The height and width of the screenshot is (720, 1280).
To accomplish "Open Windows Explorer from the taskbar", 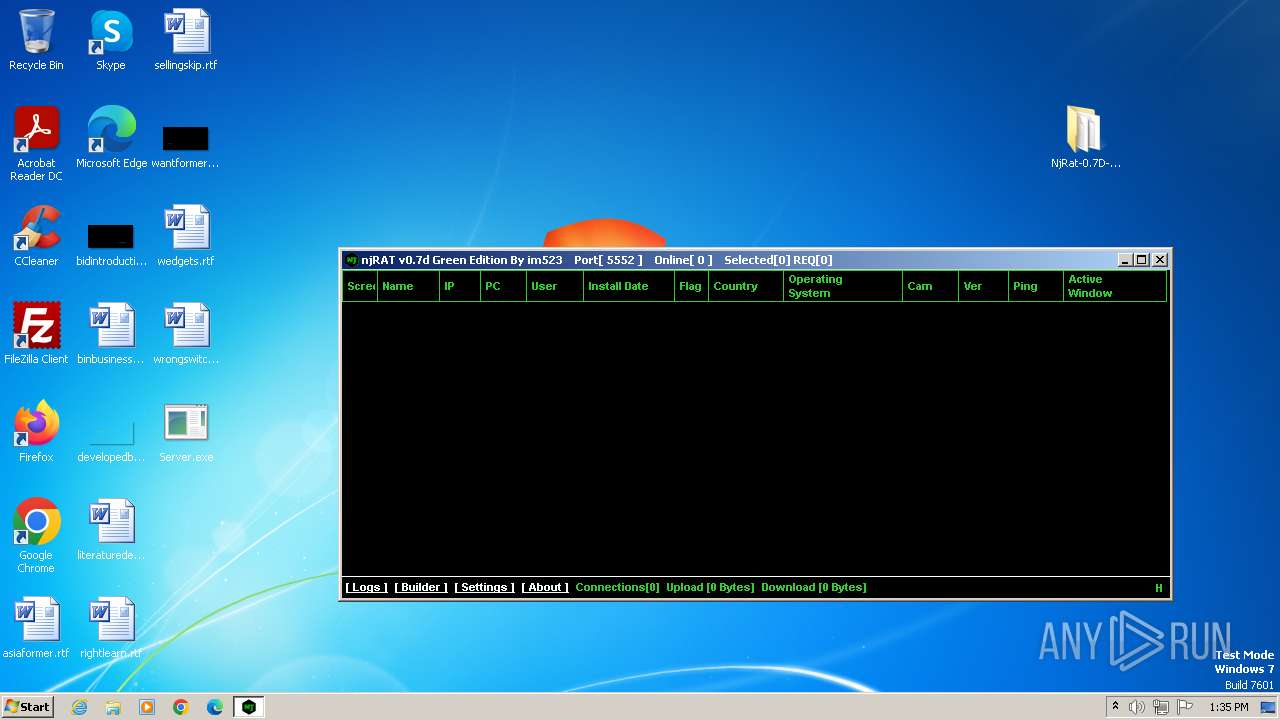I will tap(113, 707).
